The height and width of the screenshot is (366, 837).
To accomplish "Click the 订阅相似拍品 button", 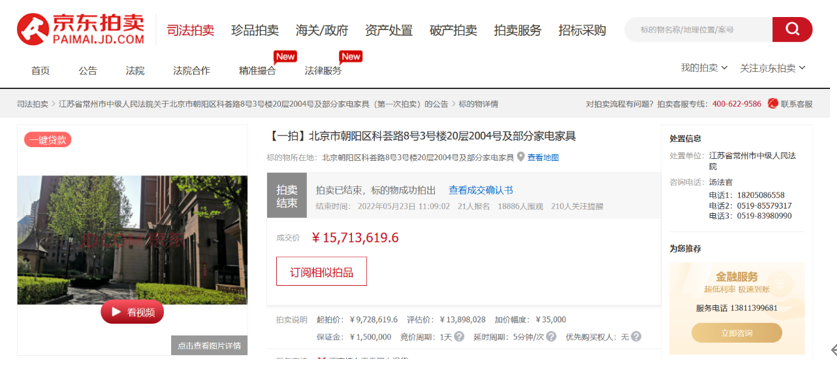I will (321, 272).
